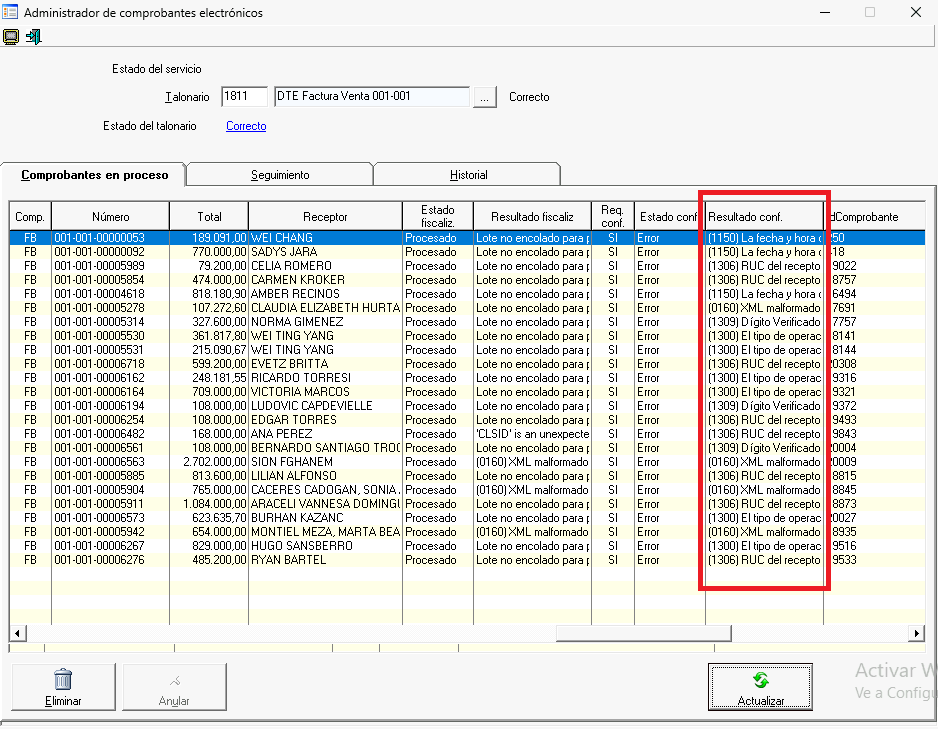Click the Talonario number field 1811
The width and height of the screenshot is (938, 729).
point(244,97)
